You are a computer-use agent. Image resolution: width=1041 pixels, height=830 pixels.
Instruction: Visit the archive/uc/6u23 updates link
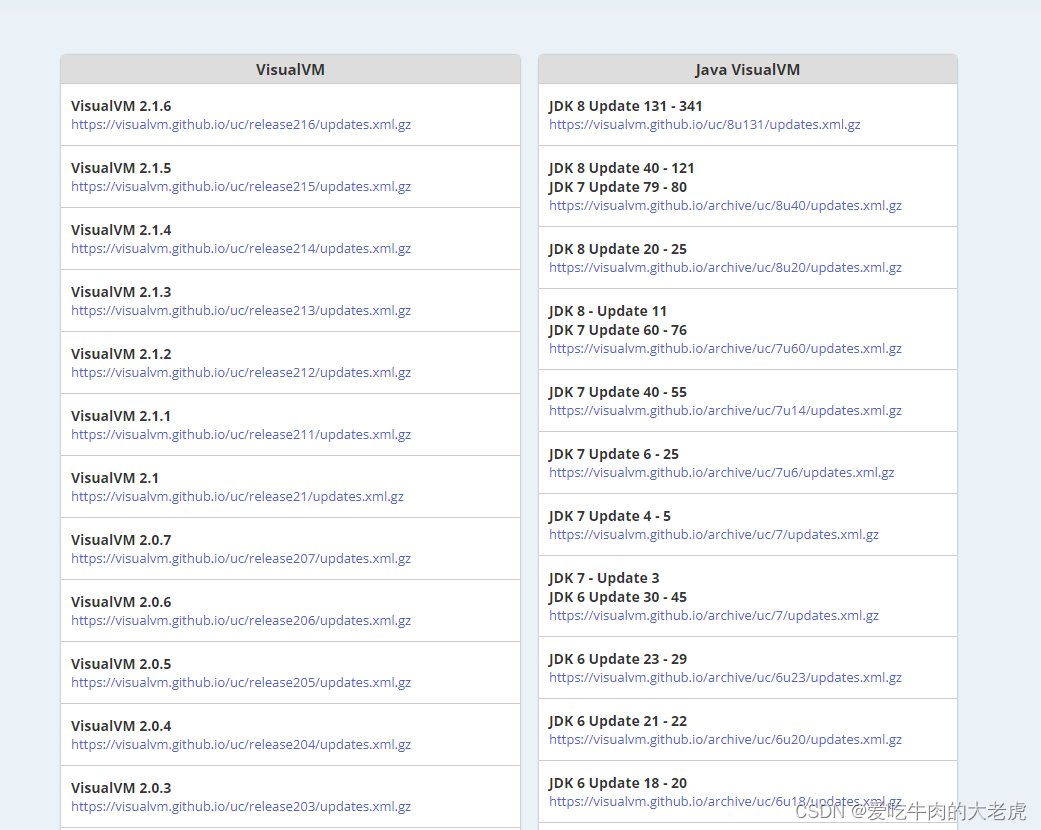click(725, 678)
